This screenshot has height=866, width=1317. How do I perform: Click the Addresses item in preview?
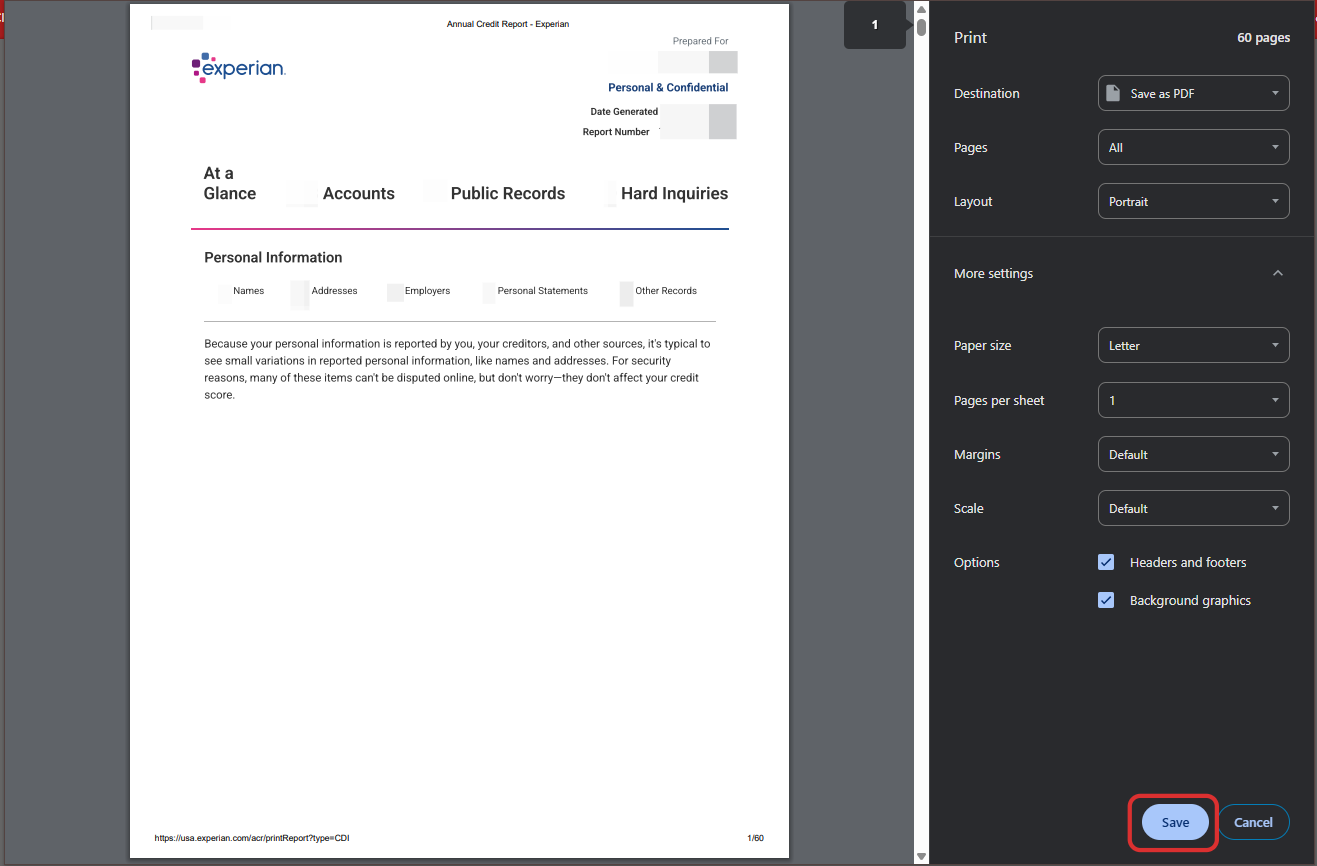[x=334, y=291]
